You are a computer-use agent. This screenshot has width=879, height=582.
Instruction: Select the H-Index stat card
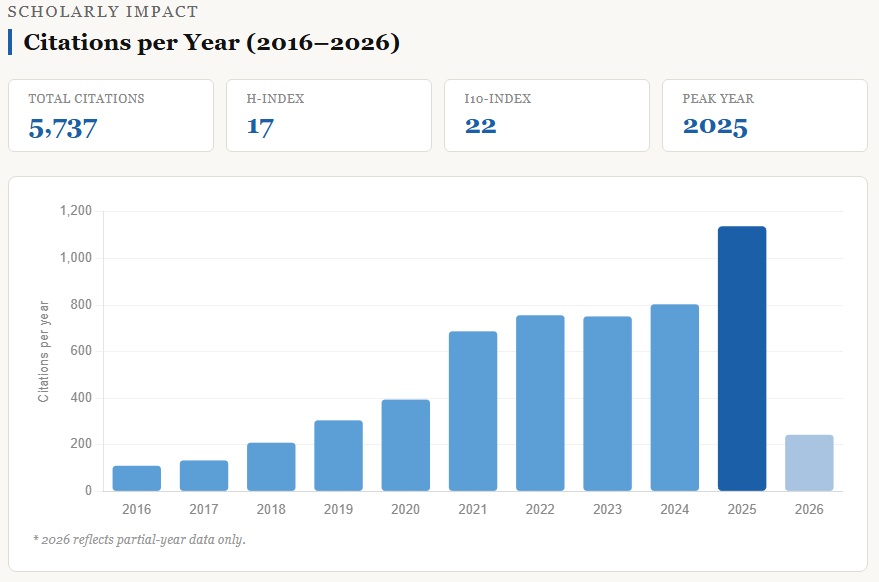point(329,115)
